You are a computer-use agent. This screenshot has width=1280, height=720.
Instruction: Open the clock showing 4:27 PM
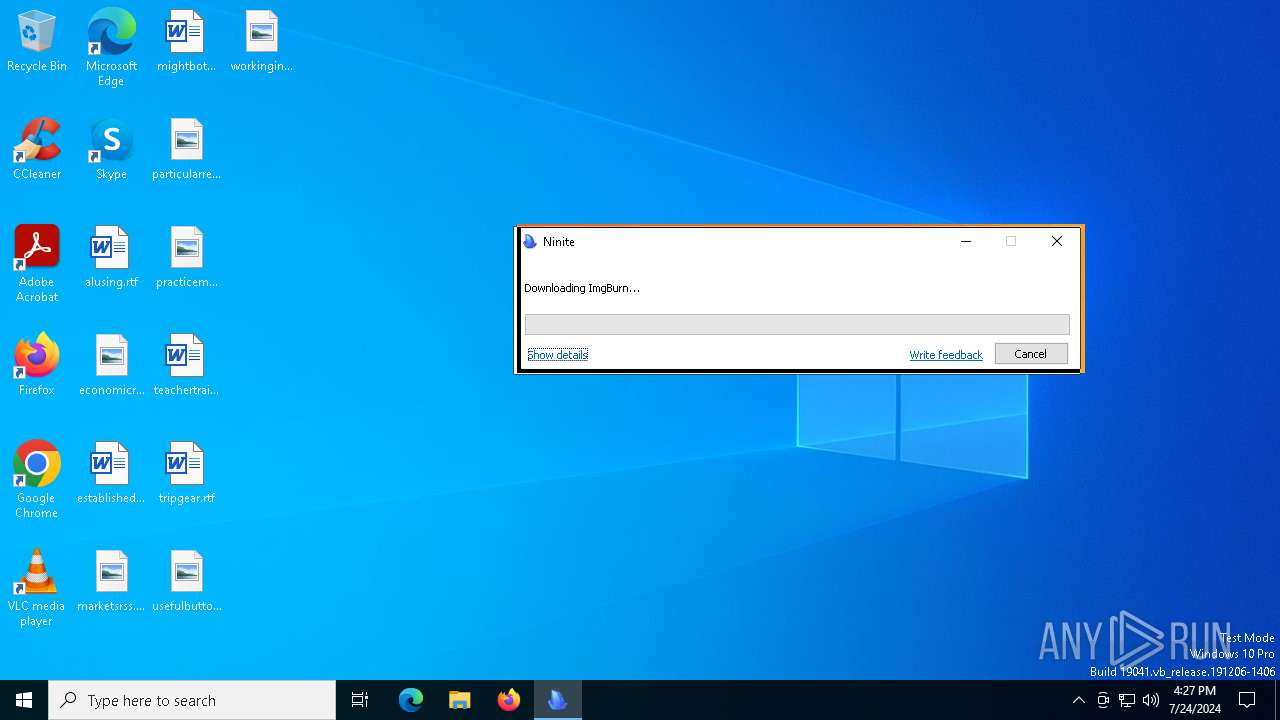coord(1195,700)
